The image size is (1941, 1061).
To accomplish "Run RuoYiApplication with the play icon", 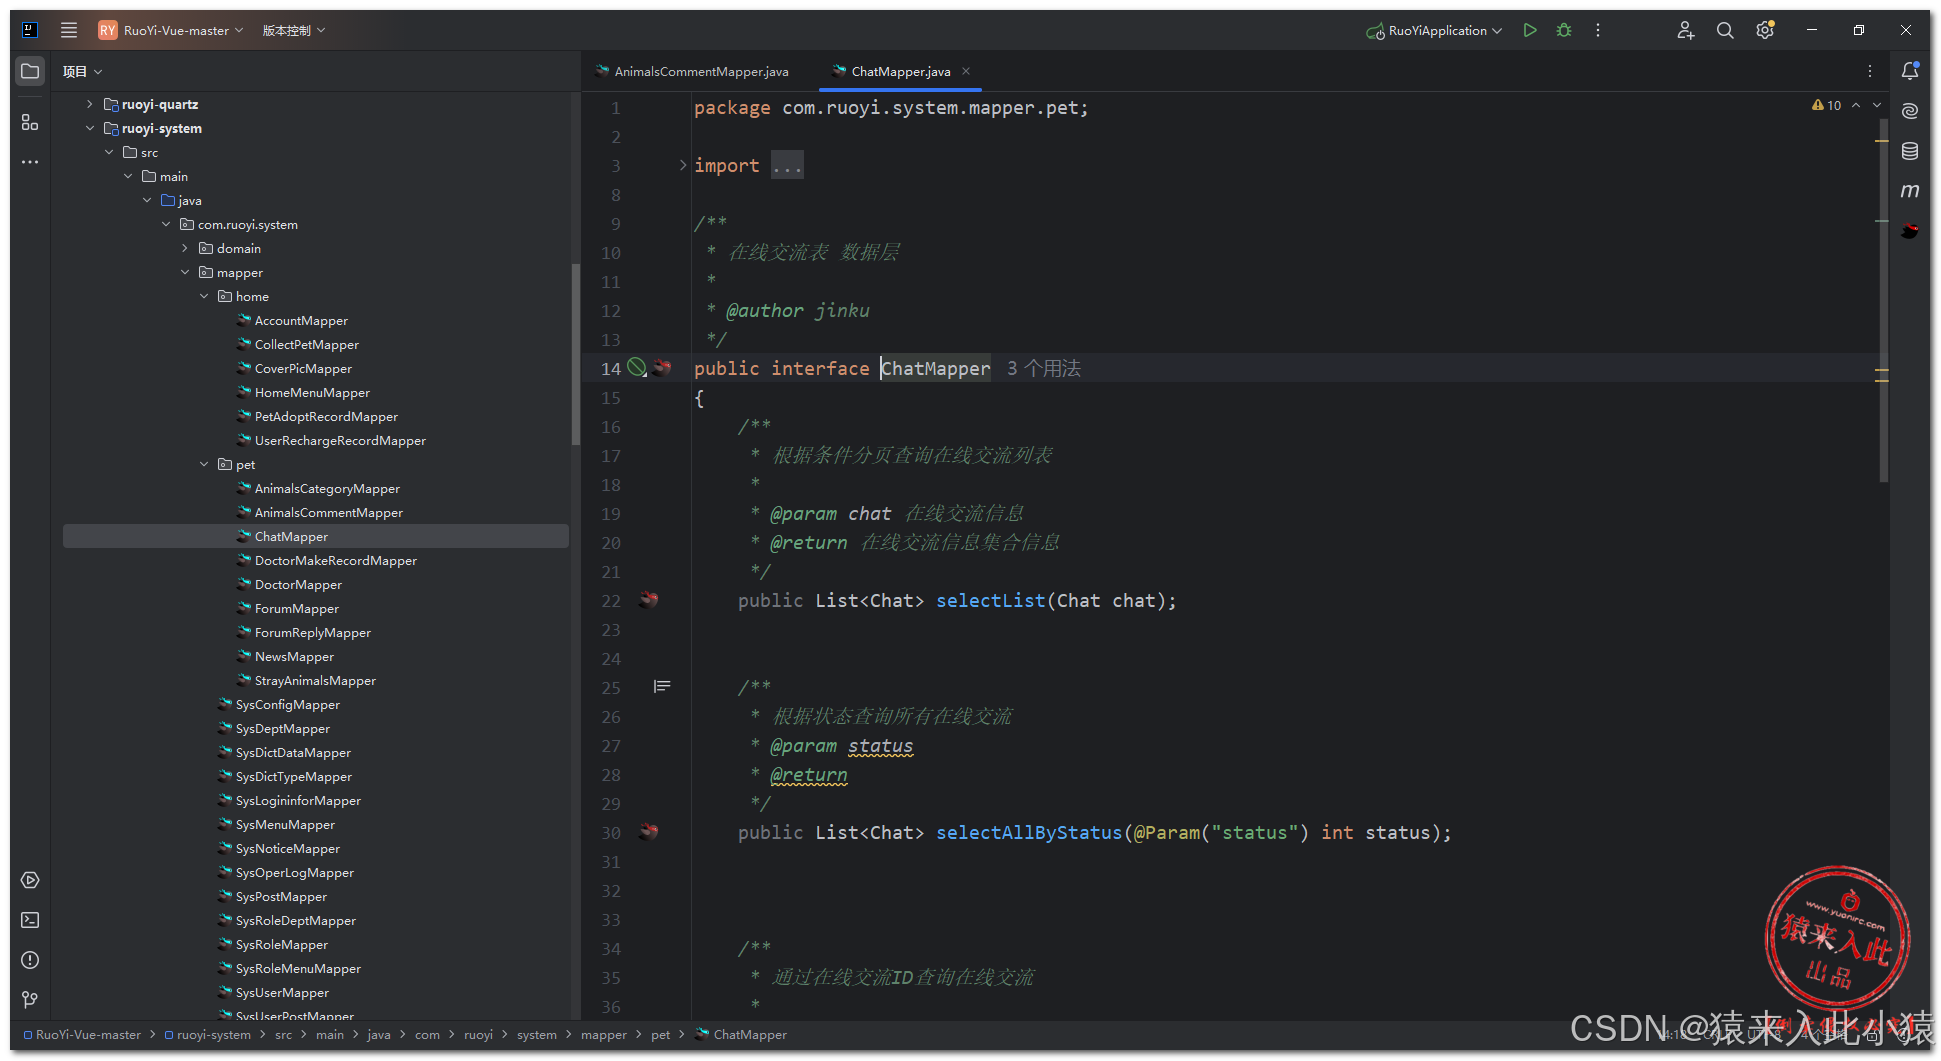I will 1530,30.
